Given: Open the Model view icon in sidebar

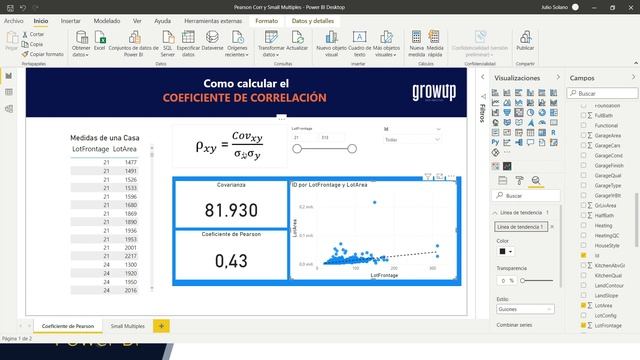Looking at the screenshot, I should click(x=9, y=109).
